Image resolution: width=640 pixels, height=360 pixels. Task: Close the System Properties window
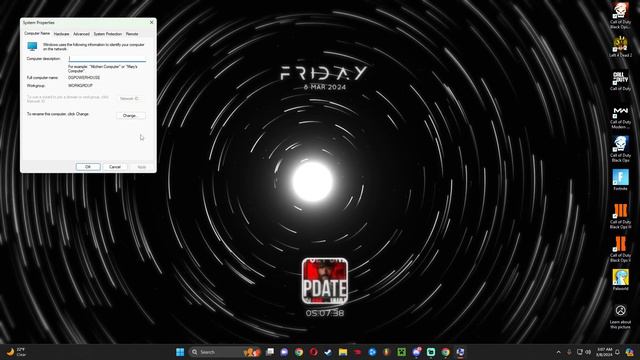151,22
